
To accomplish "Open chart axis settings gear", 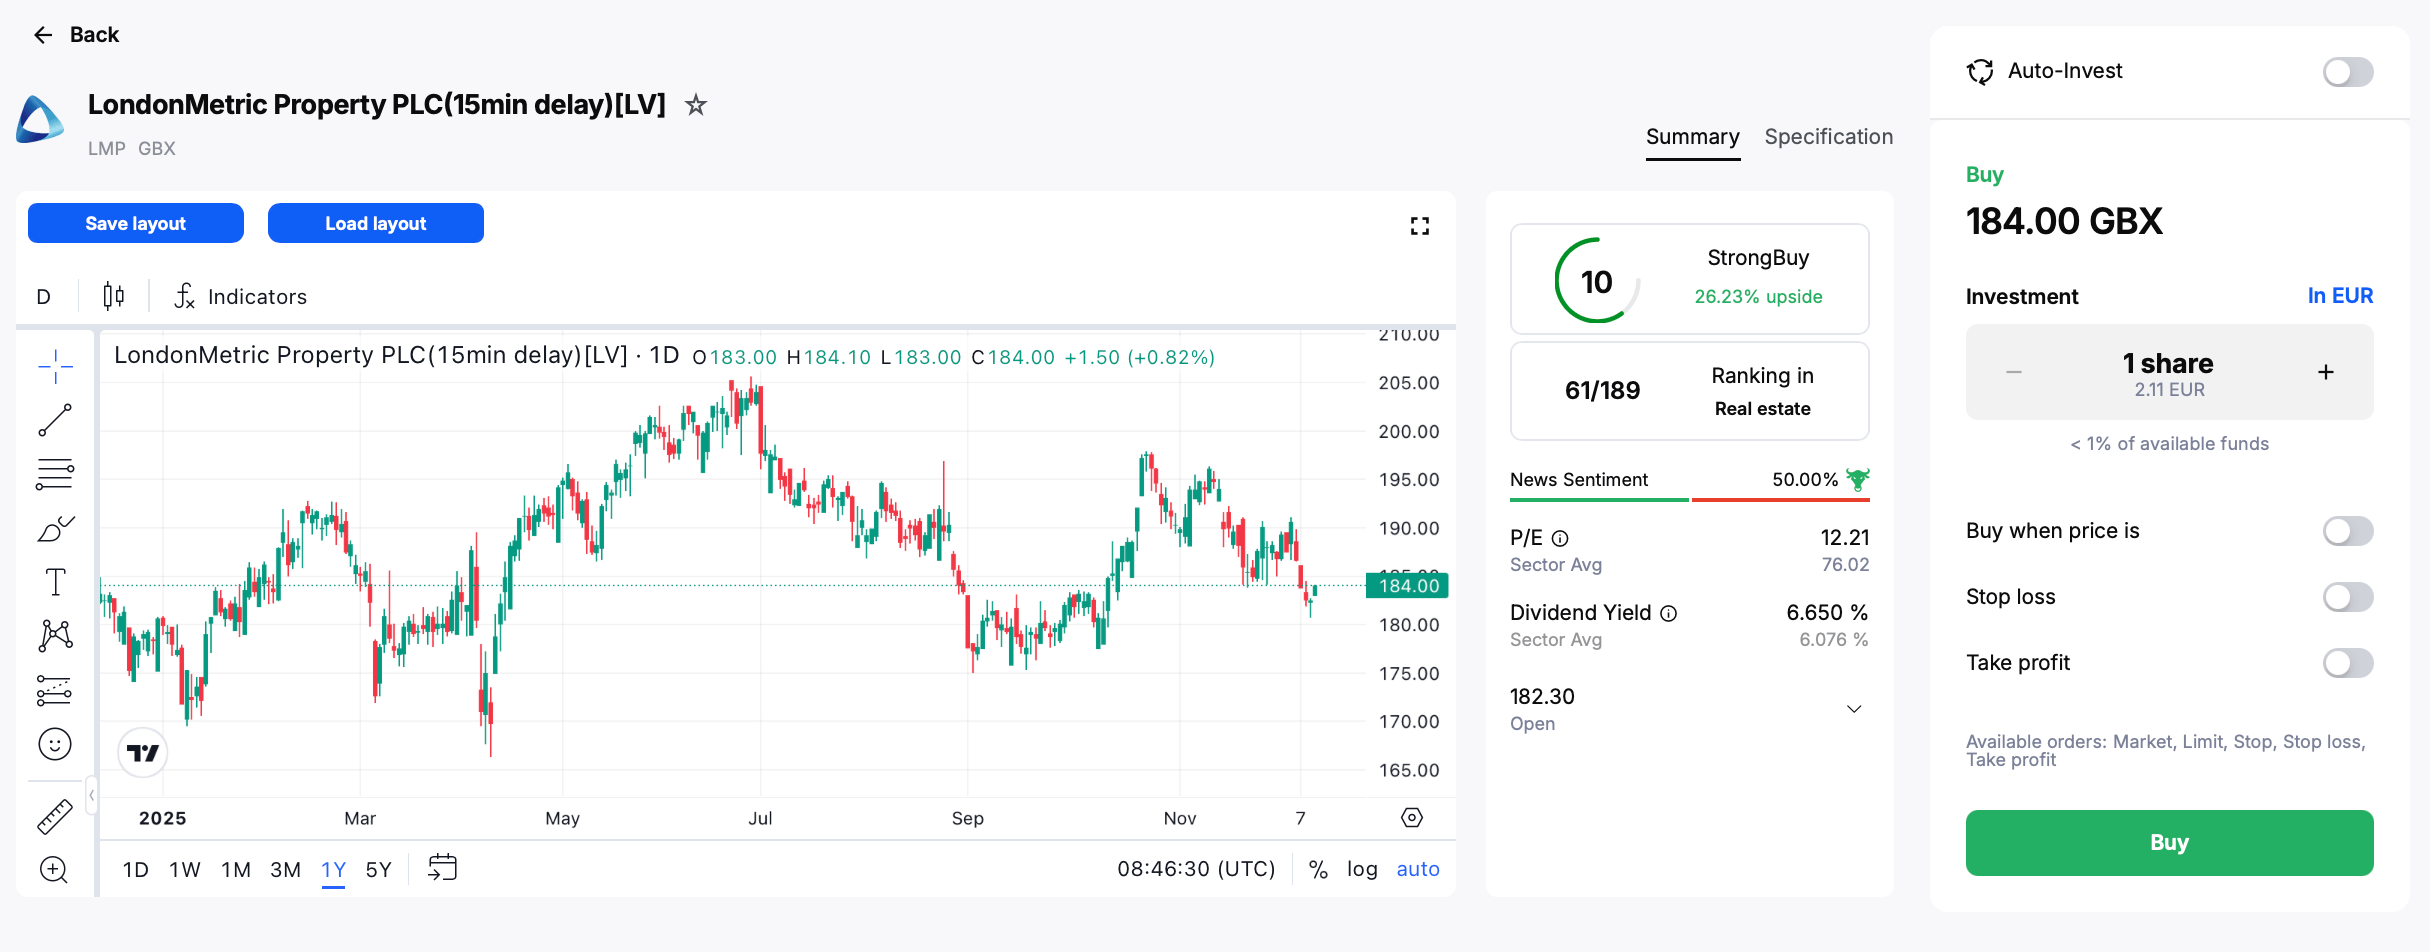I will (x=1412, y=818).
